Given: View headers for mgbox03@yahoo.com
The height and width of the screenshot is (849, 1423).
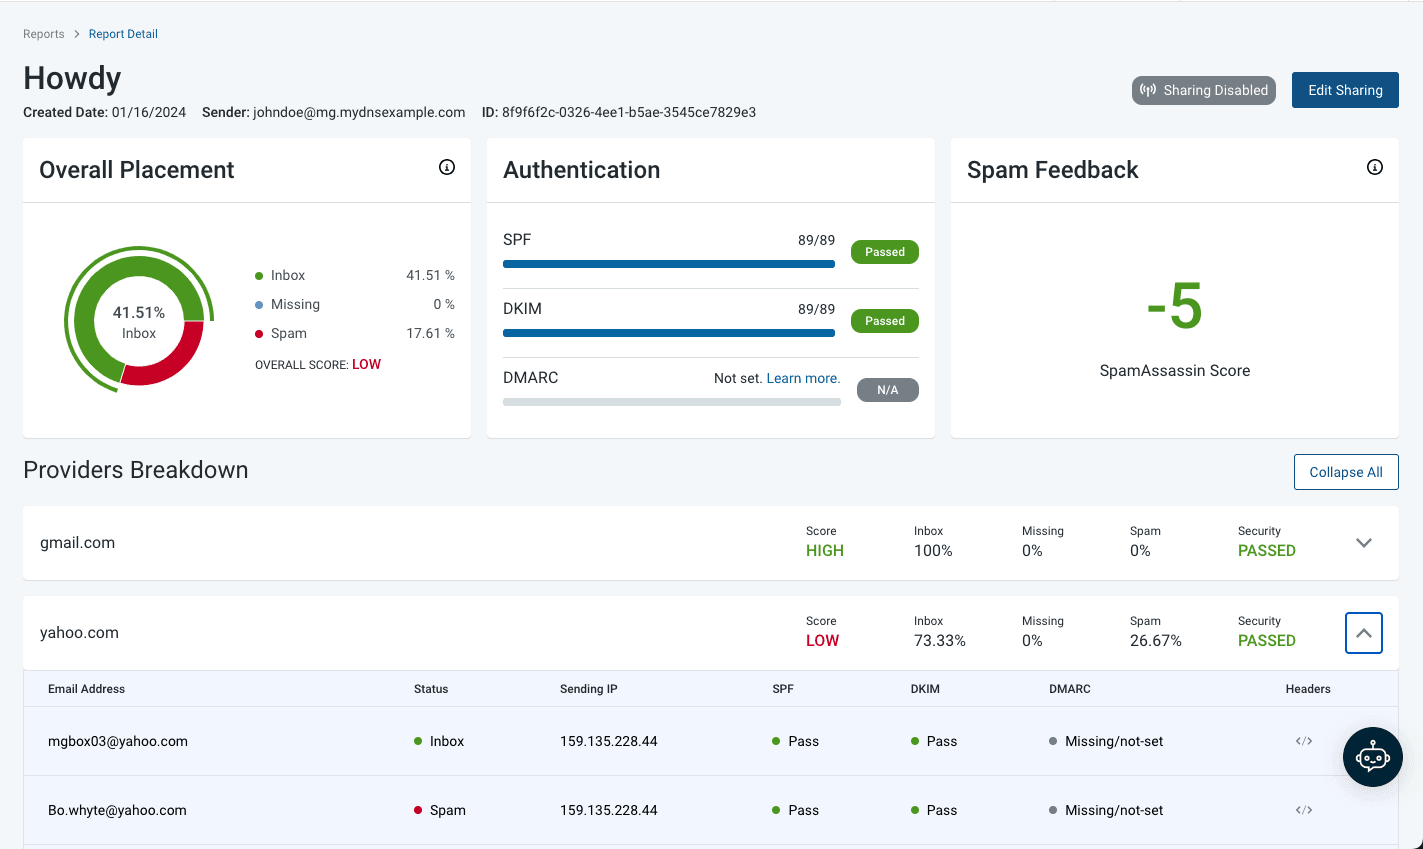Looking at the screenshot, I should (1304, 741).
